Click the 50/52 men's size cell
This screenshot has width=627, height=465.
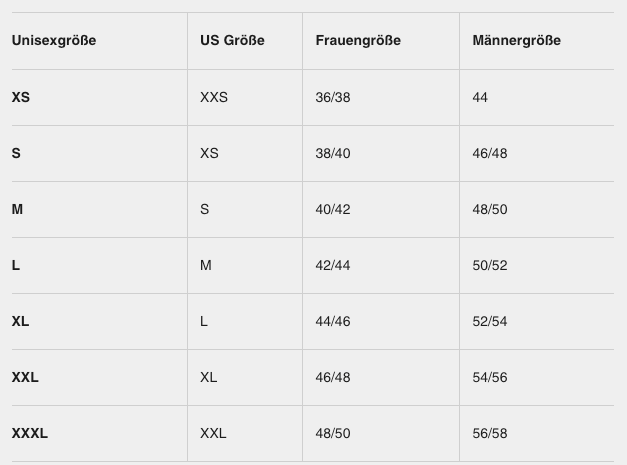point(490,266)
